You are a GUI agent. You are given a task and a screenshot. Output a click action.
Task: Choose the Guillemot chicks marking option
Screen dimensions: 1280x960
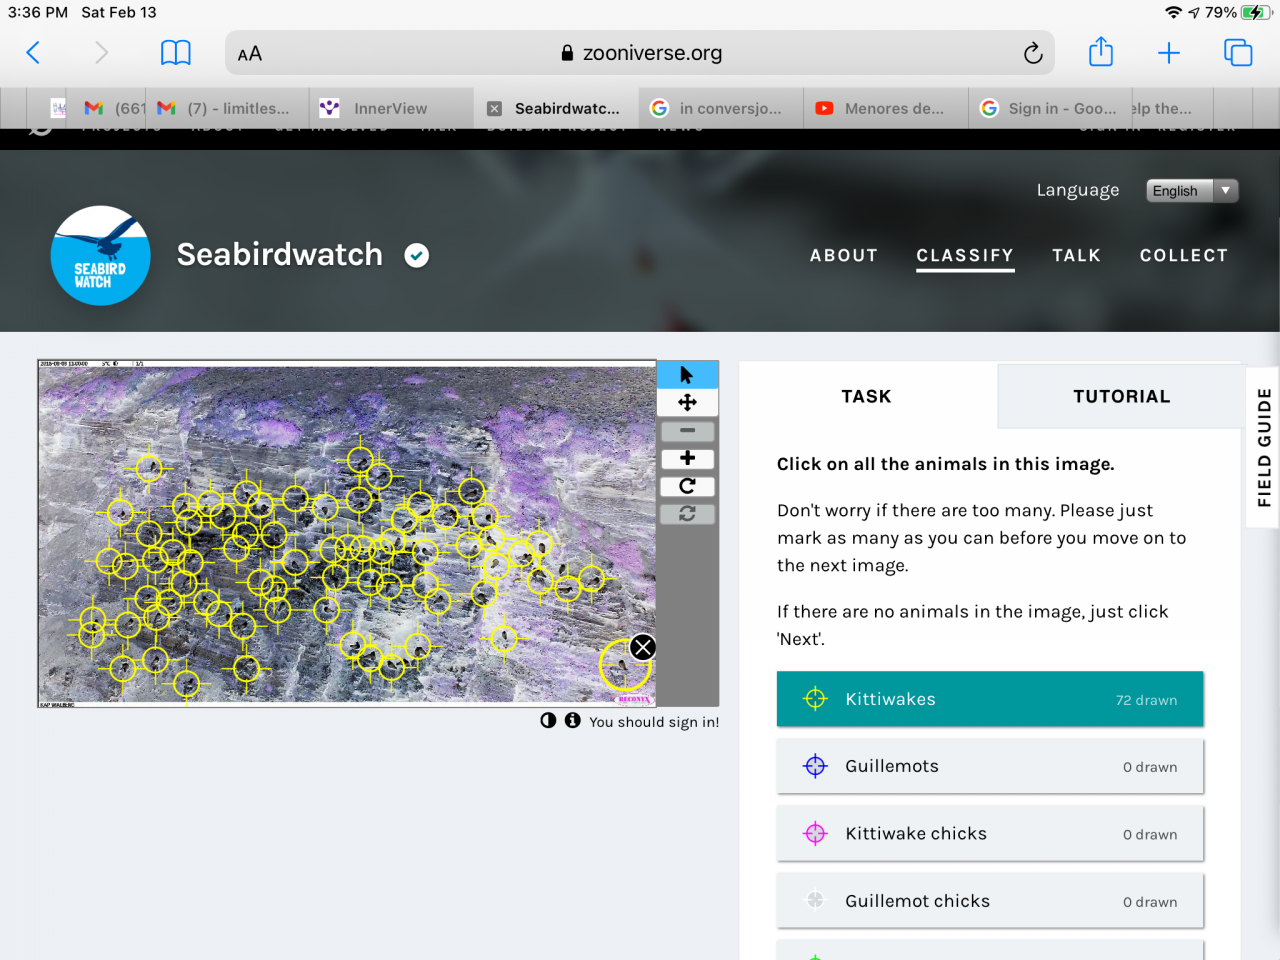tap(990, 900)
